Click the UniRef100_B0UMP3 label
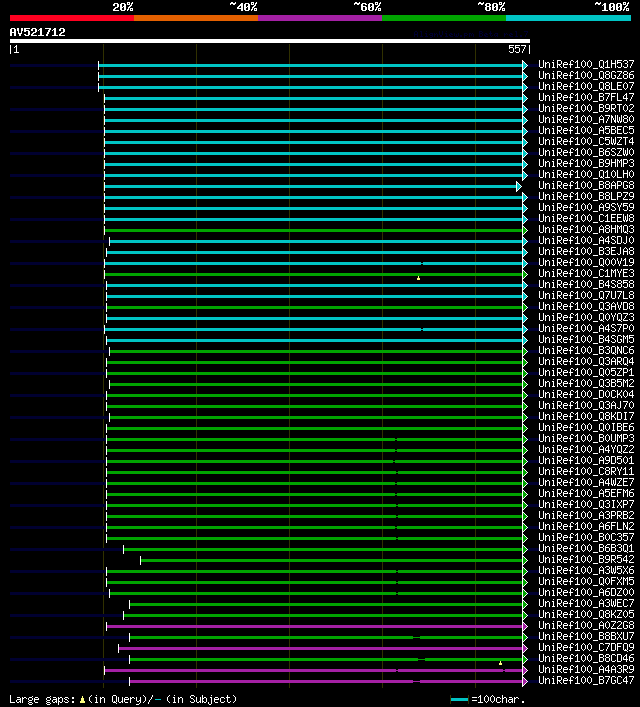The height and width of the screenshot is (707, 640). tap(586, 439)
